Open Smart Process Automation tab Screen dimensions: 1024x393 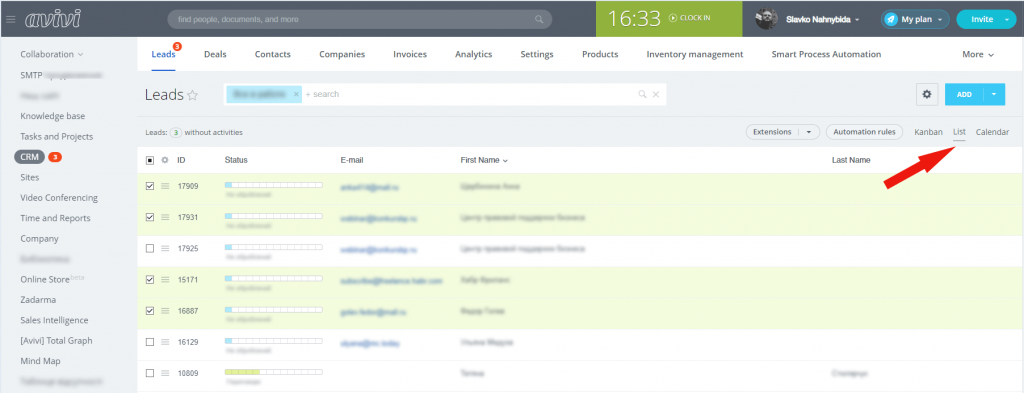[826, 55]
